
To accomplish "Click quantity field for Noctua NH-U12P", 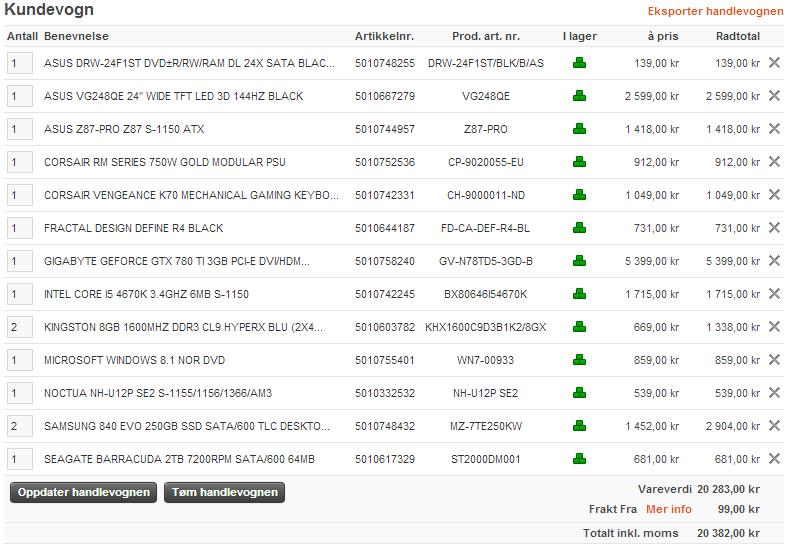I will (x=20, y=393).
